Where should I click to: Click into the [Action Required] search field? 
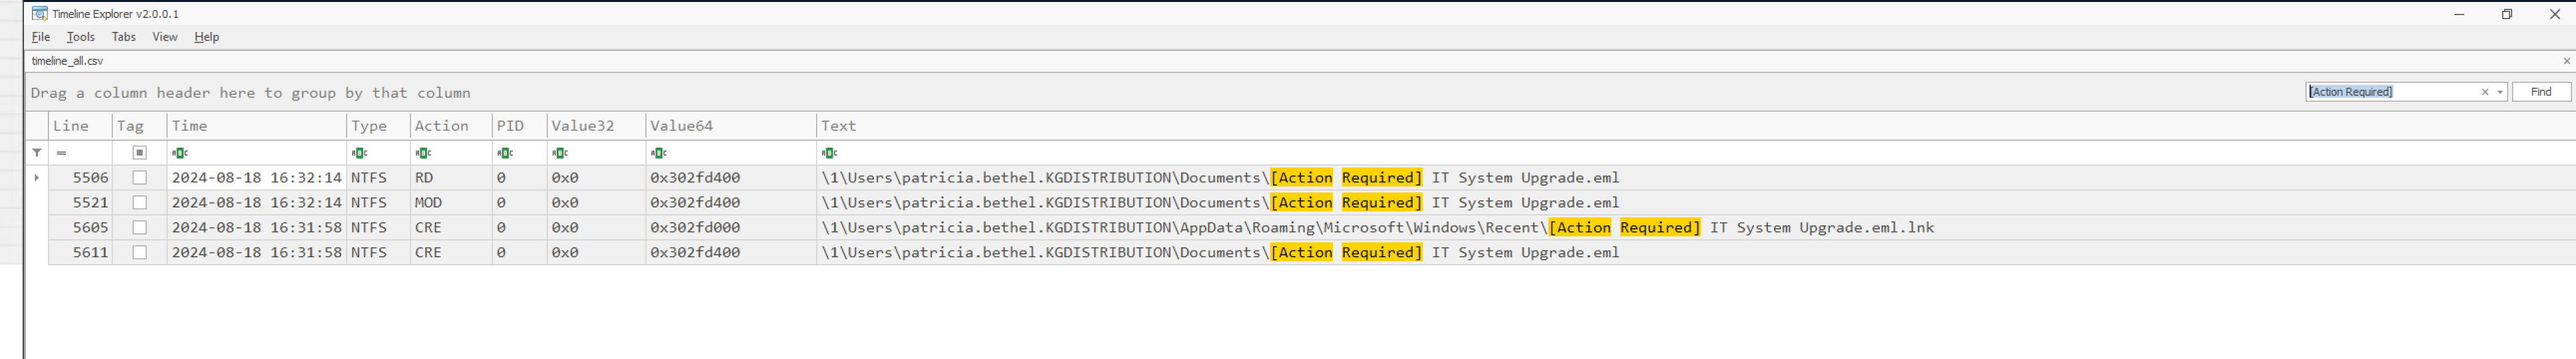click(2390, 92)
